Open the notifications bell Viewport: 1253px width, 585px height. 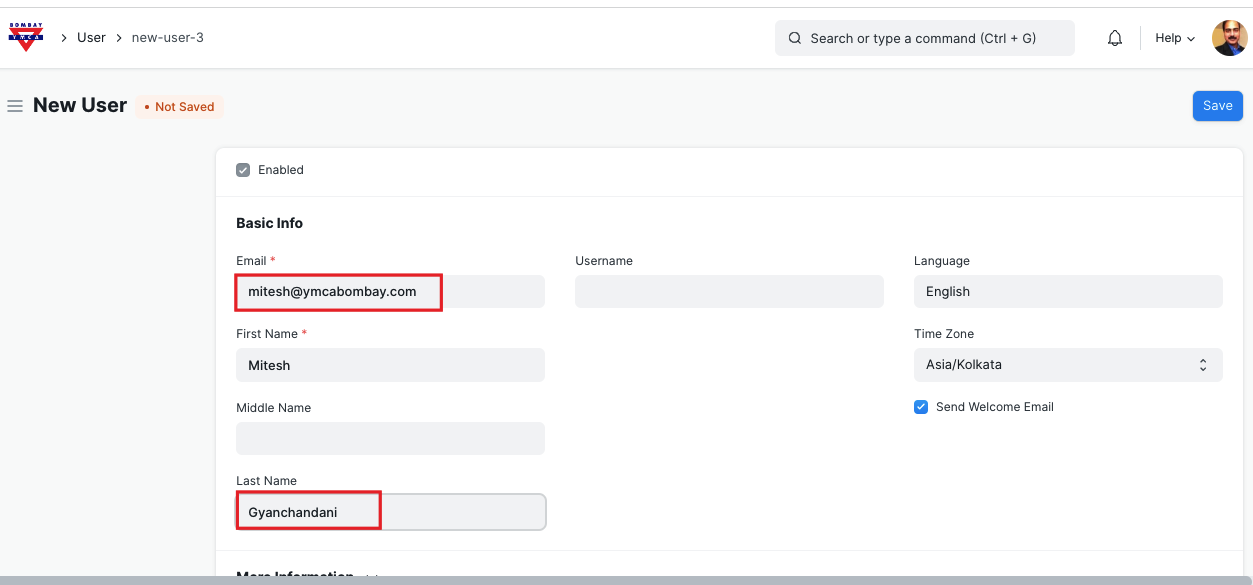click(x=1115, y=38)
